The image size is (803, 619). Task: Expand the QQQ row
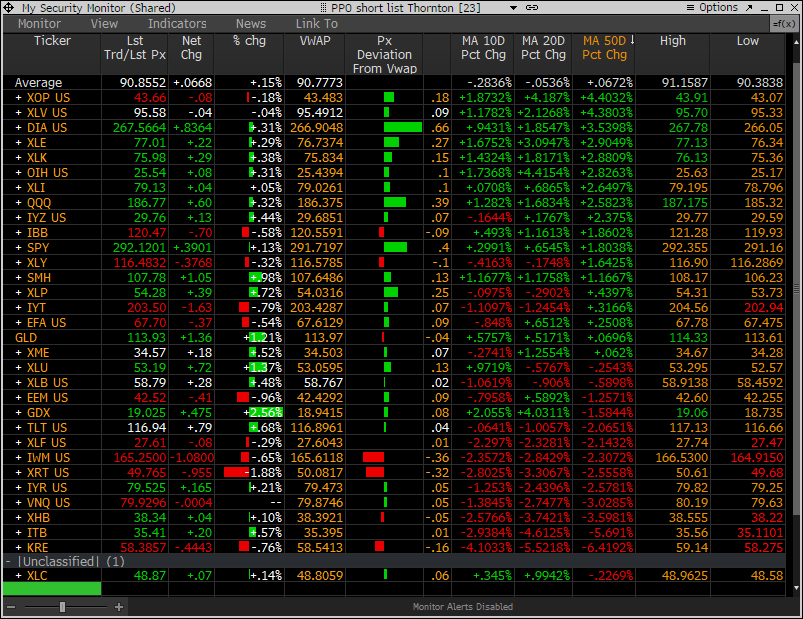19,203
